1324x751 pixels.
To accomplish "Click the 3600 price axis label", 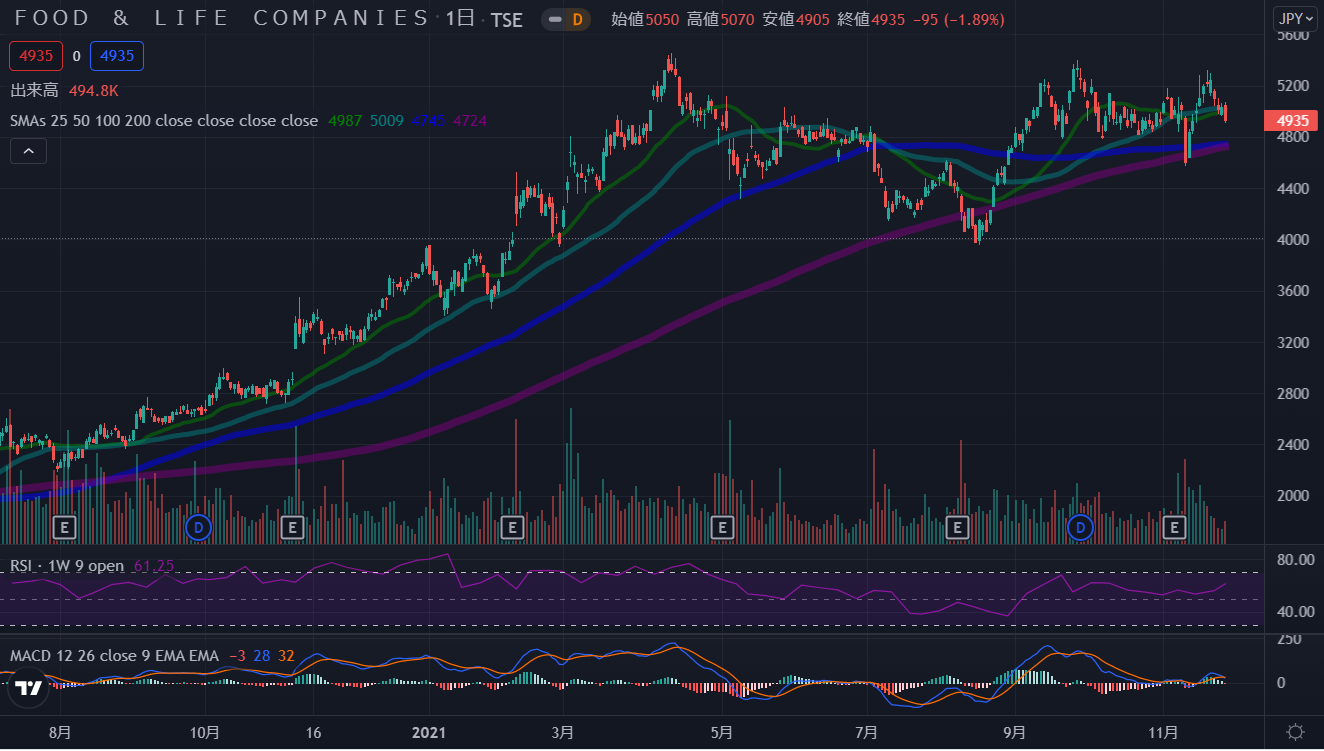I will point(1293,291).
